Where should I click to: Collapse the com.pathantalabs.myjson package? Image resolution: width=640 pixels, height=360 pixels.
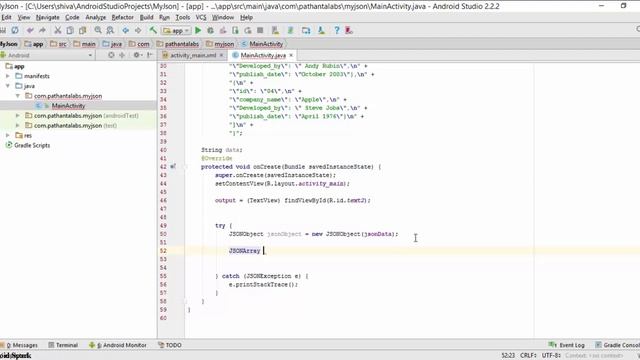[18, 96]
